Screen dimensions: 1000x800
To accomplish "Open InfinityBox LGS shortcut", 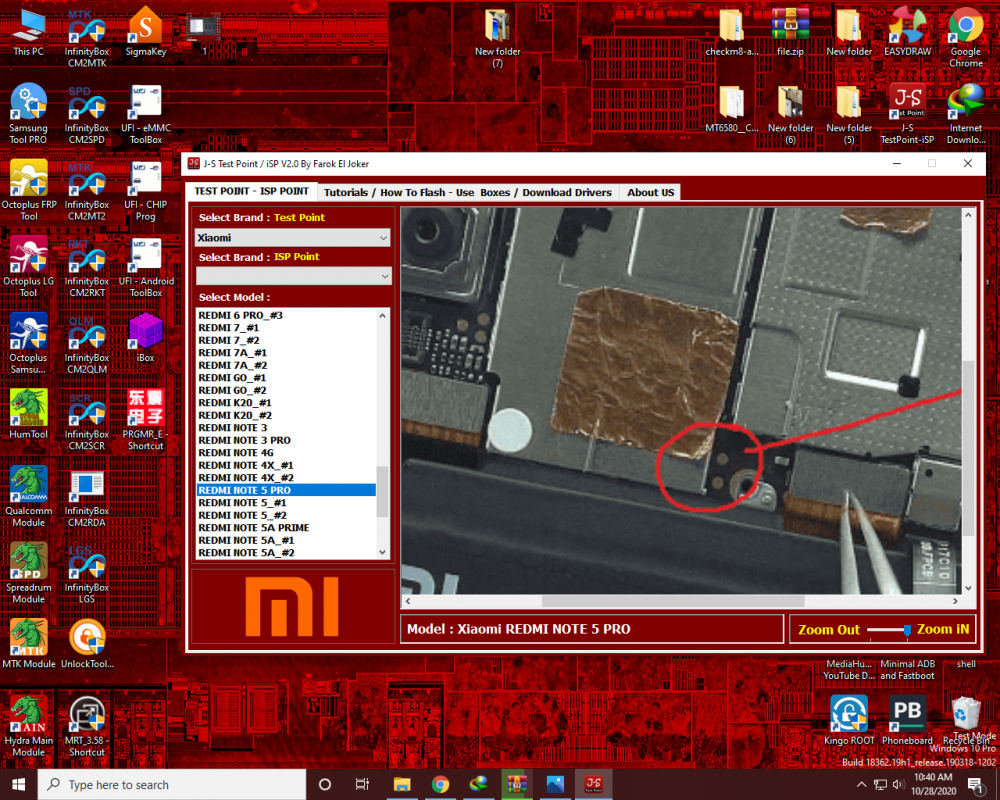I will (87, 574).
